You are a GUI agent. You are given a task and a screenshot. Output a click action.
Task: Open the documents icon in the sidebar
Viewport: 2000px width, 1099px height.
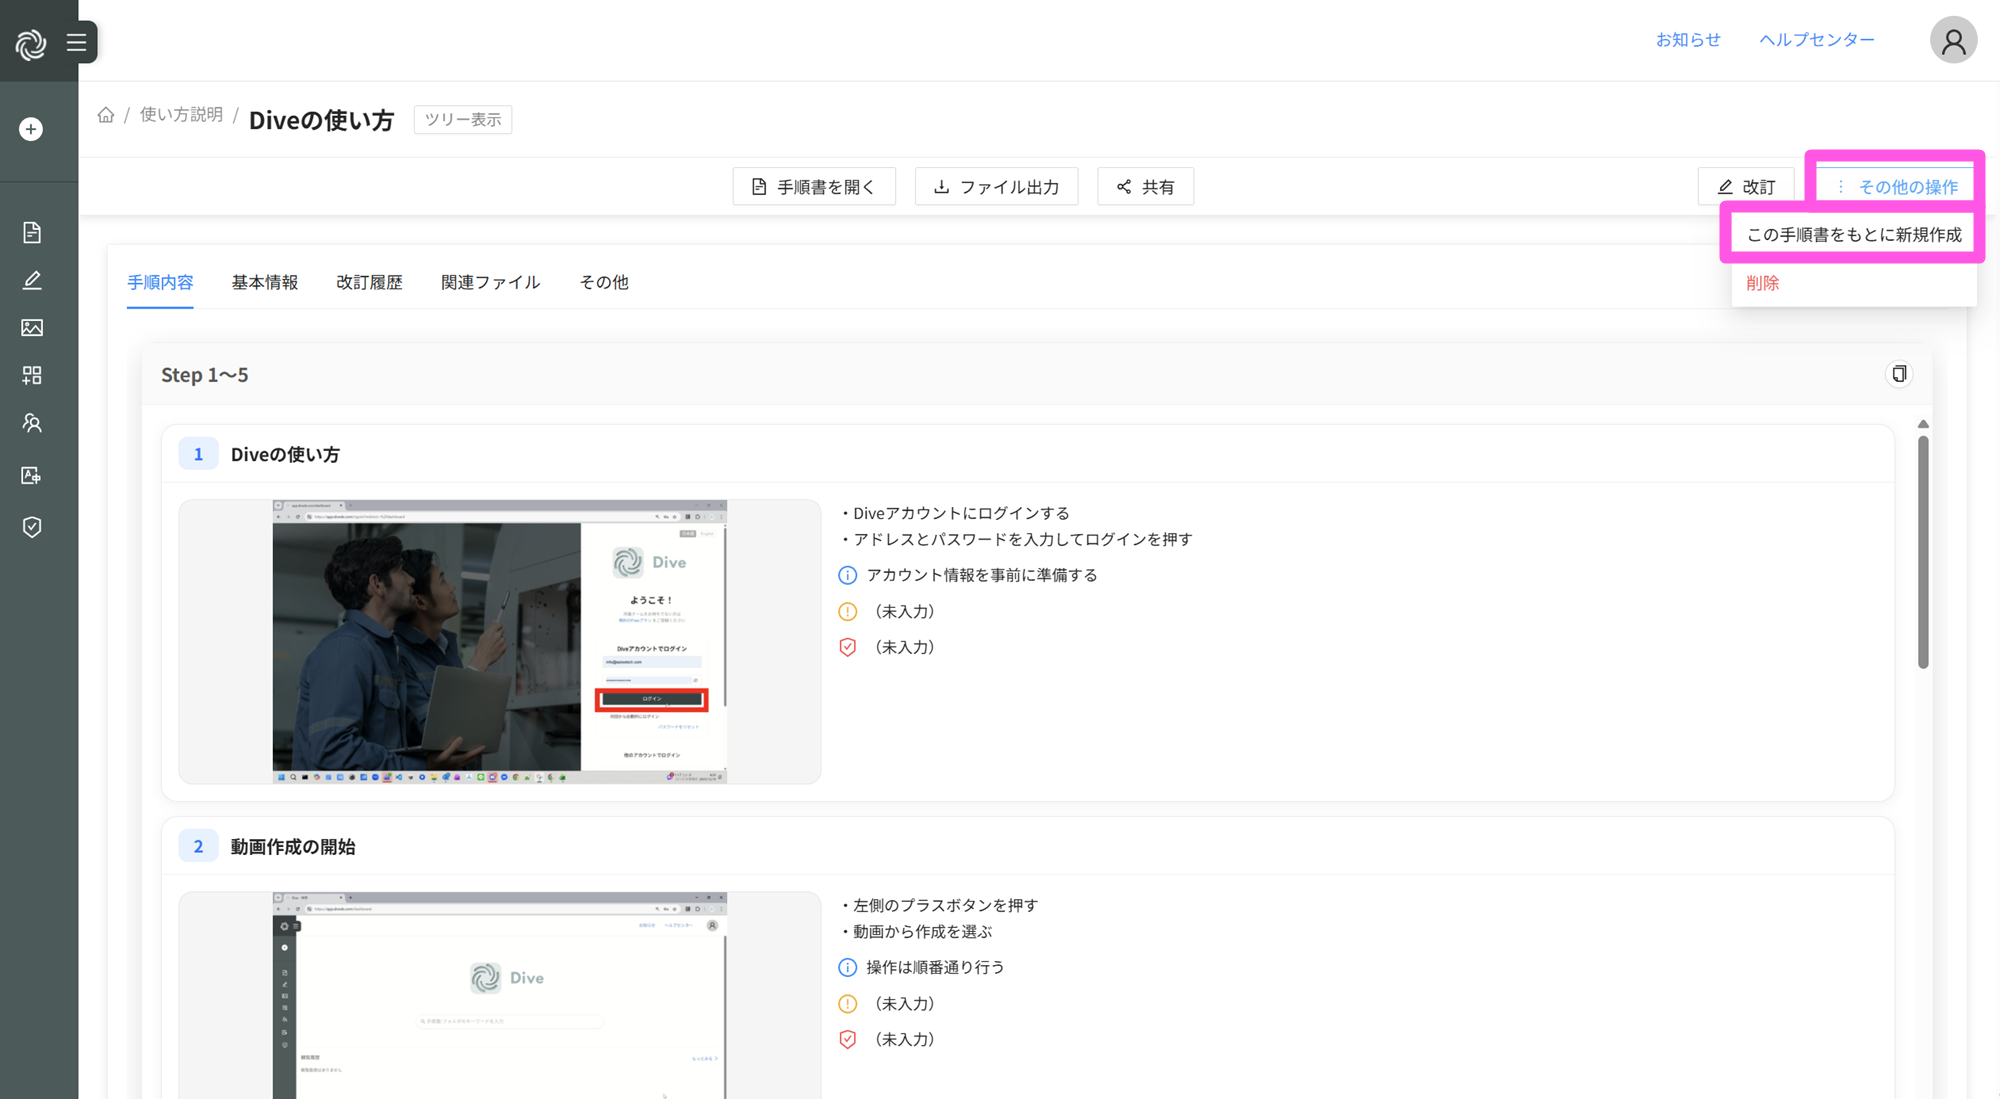32,233
